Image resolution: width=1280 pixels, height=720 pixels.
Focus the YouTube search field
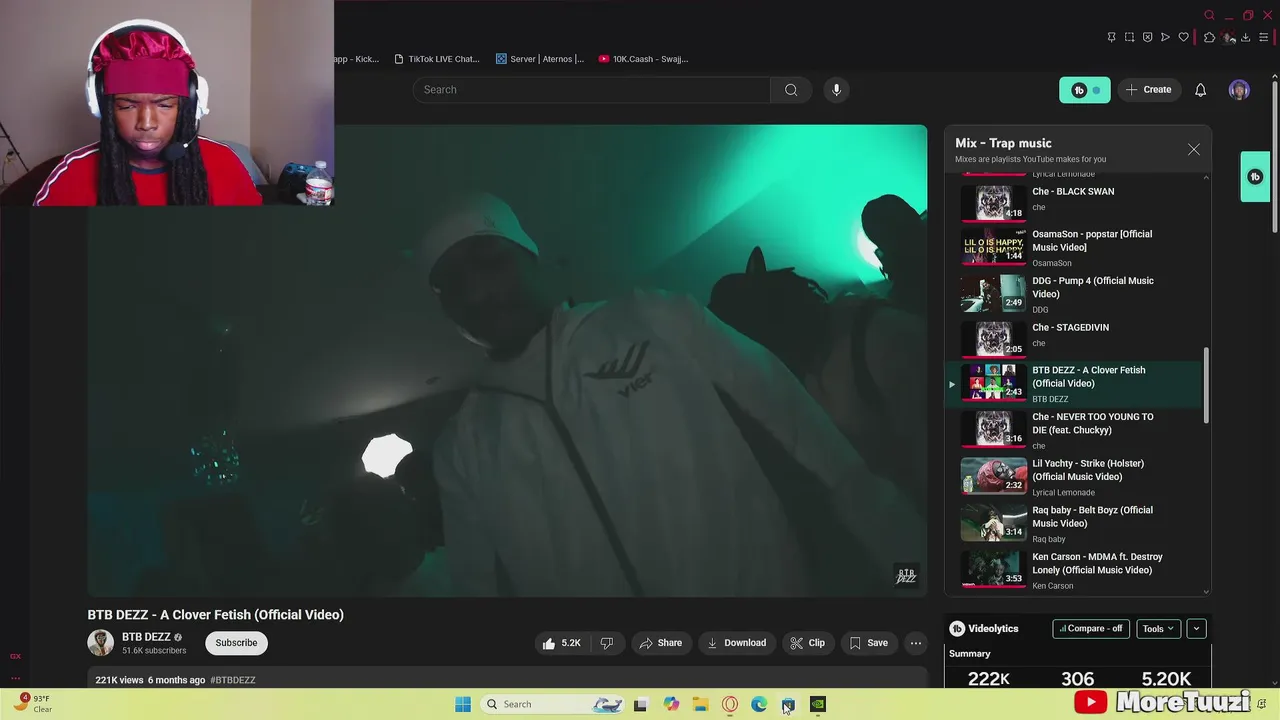pyautogui.click(x=591, y=90)
